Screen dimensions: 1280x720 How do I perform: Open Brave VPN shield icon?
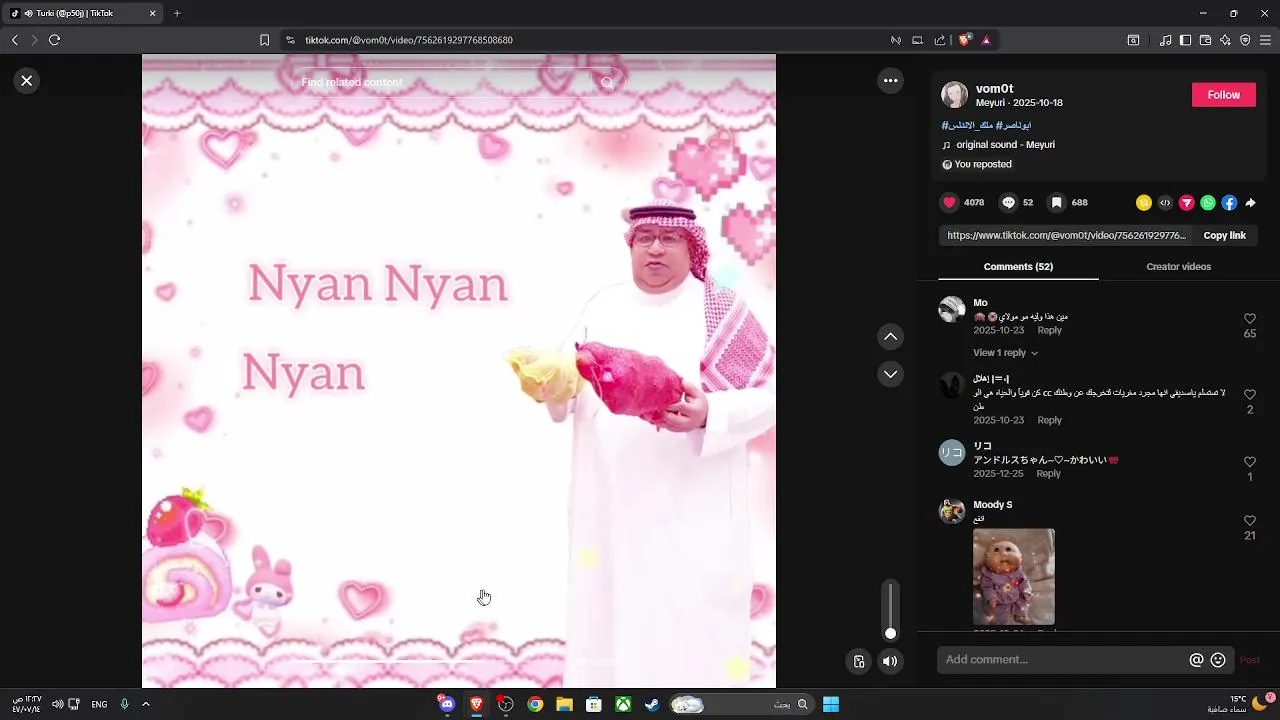point(1245,40)
